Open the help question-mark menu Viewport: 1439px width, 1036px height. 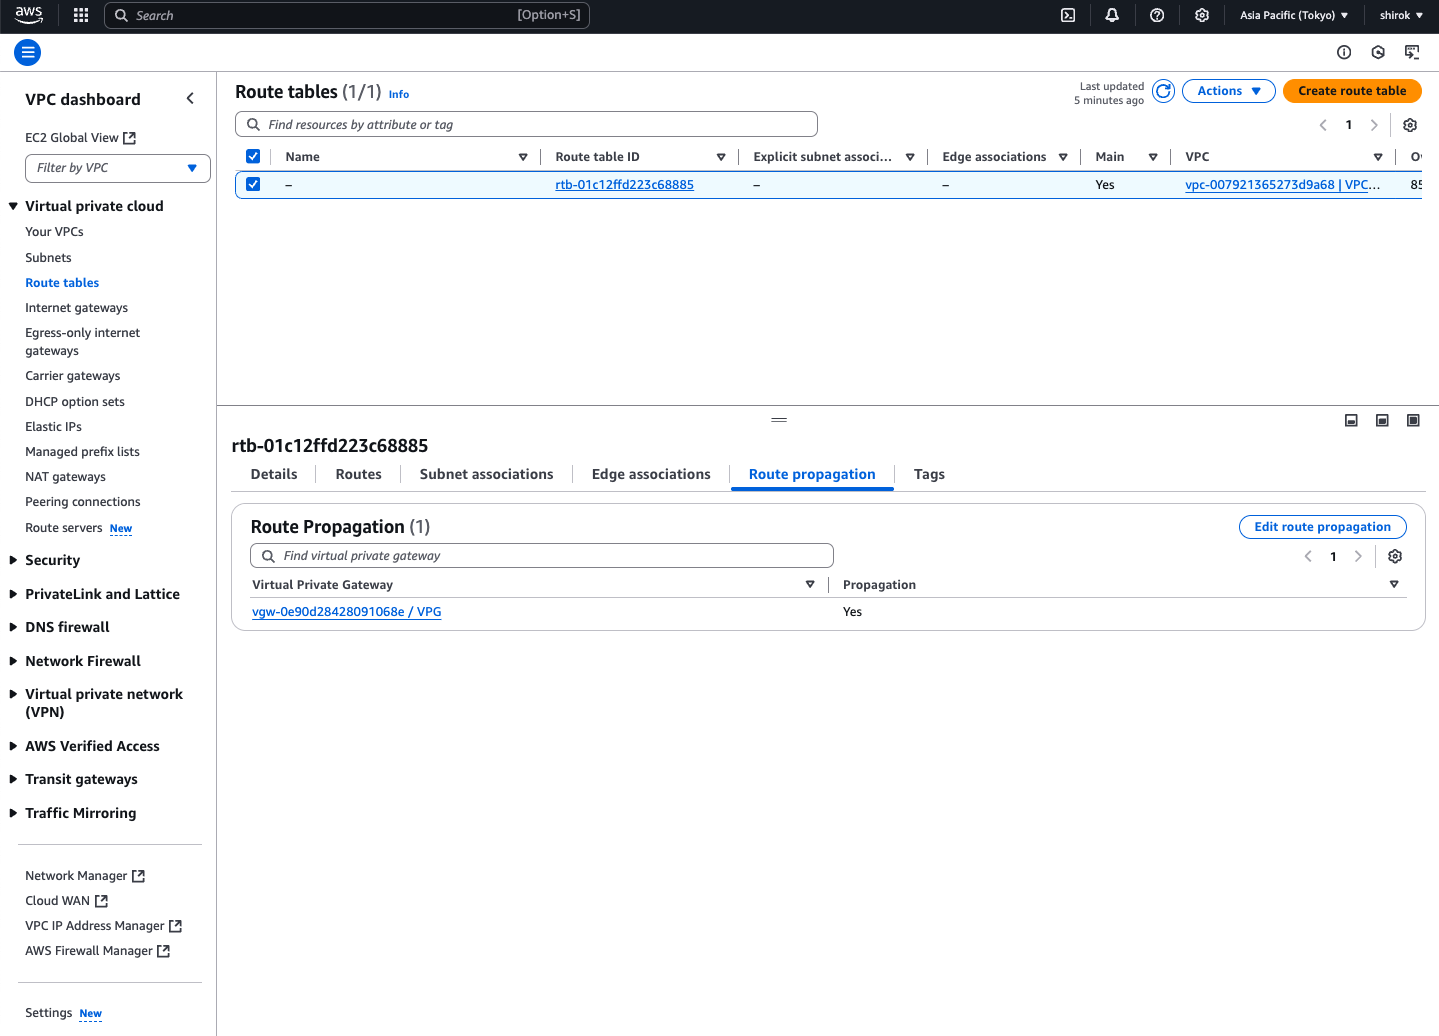click(x=1157, y=15)
